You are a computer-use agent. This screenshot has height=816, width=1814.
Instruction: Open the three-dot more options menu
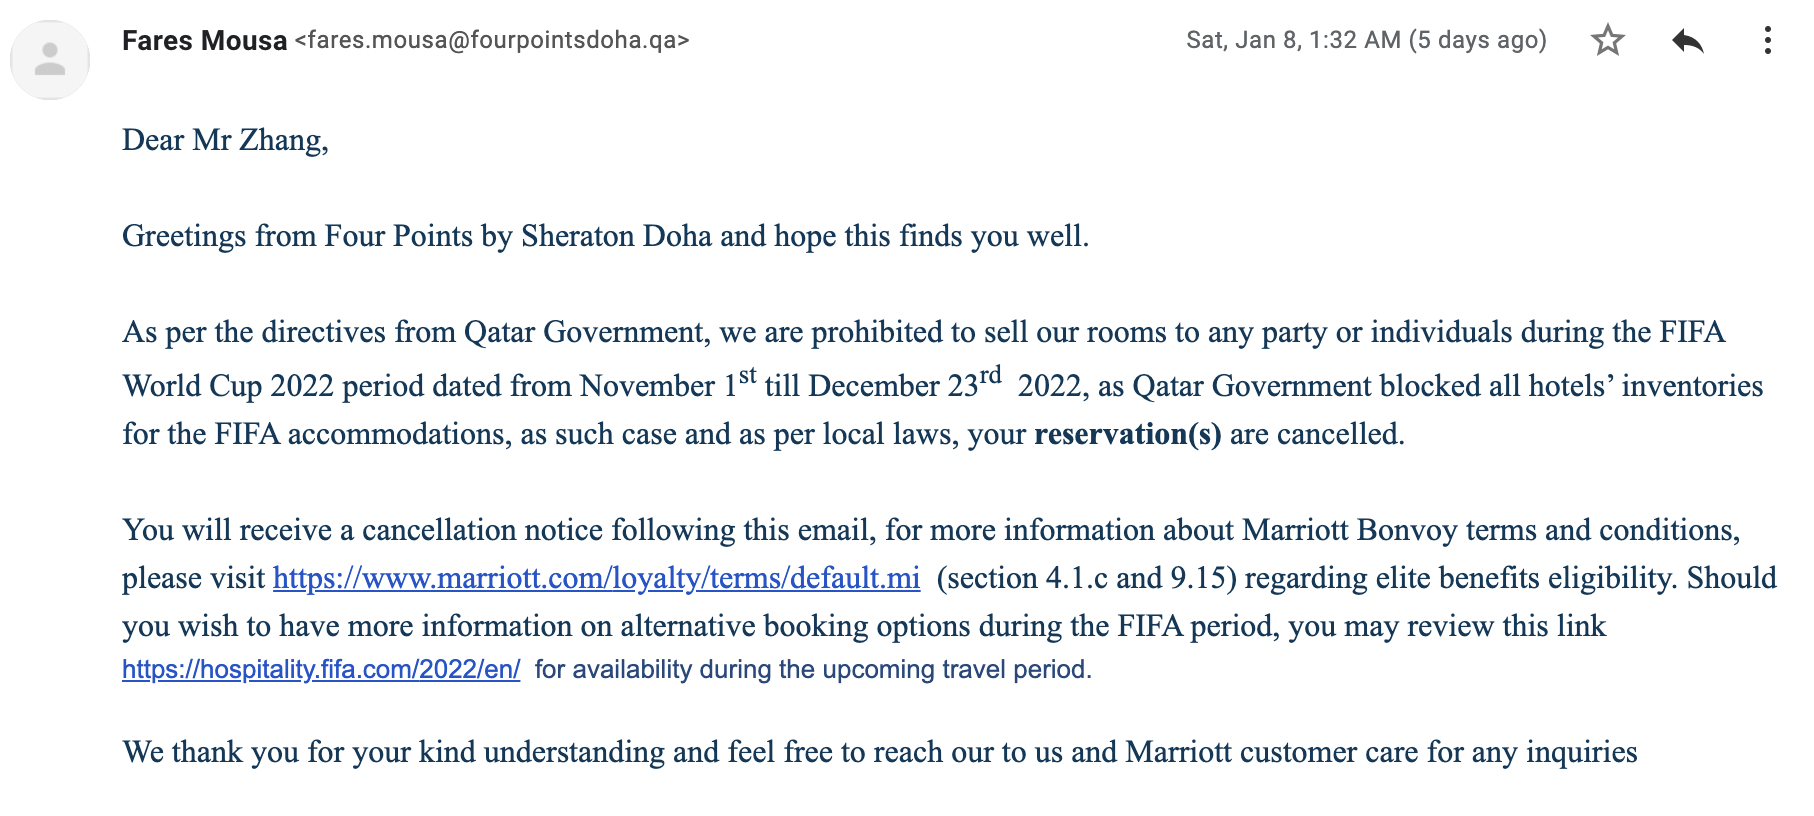click(1767, 41)
